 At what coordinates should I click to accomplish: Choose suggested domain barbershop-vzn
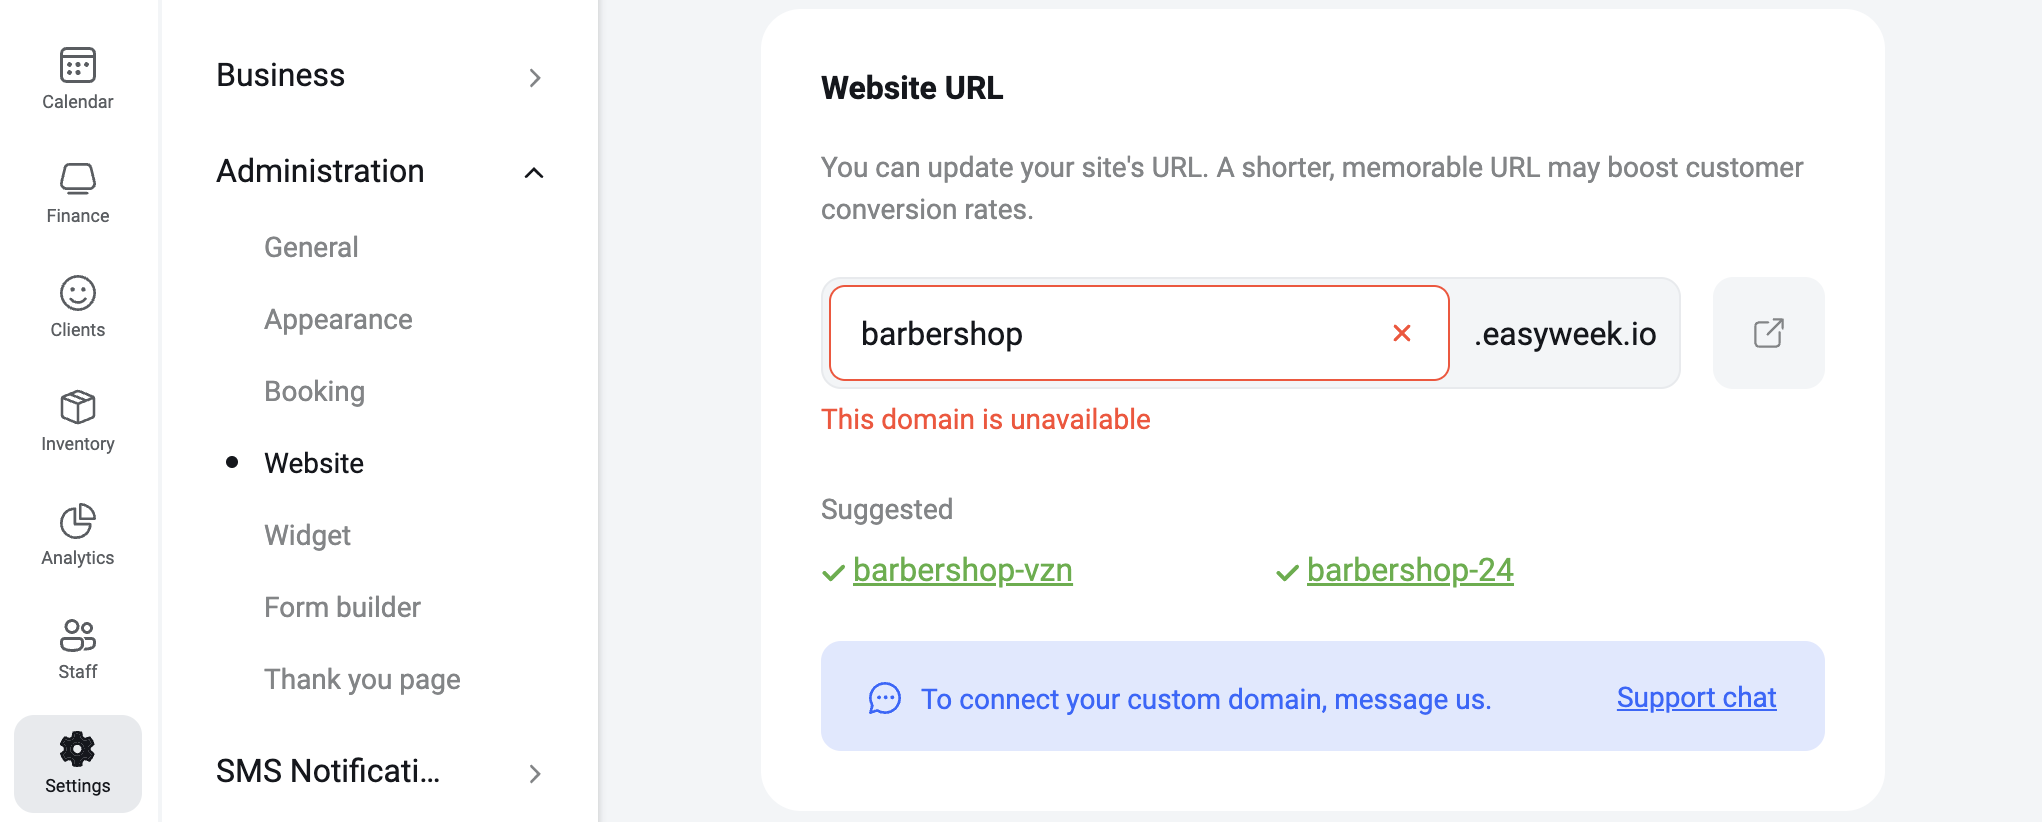coord(962,570)
